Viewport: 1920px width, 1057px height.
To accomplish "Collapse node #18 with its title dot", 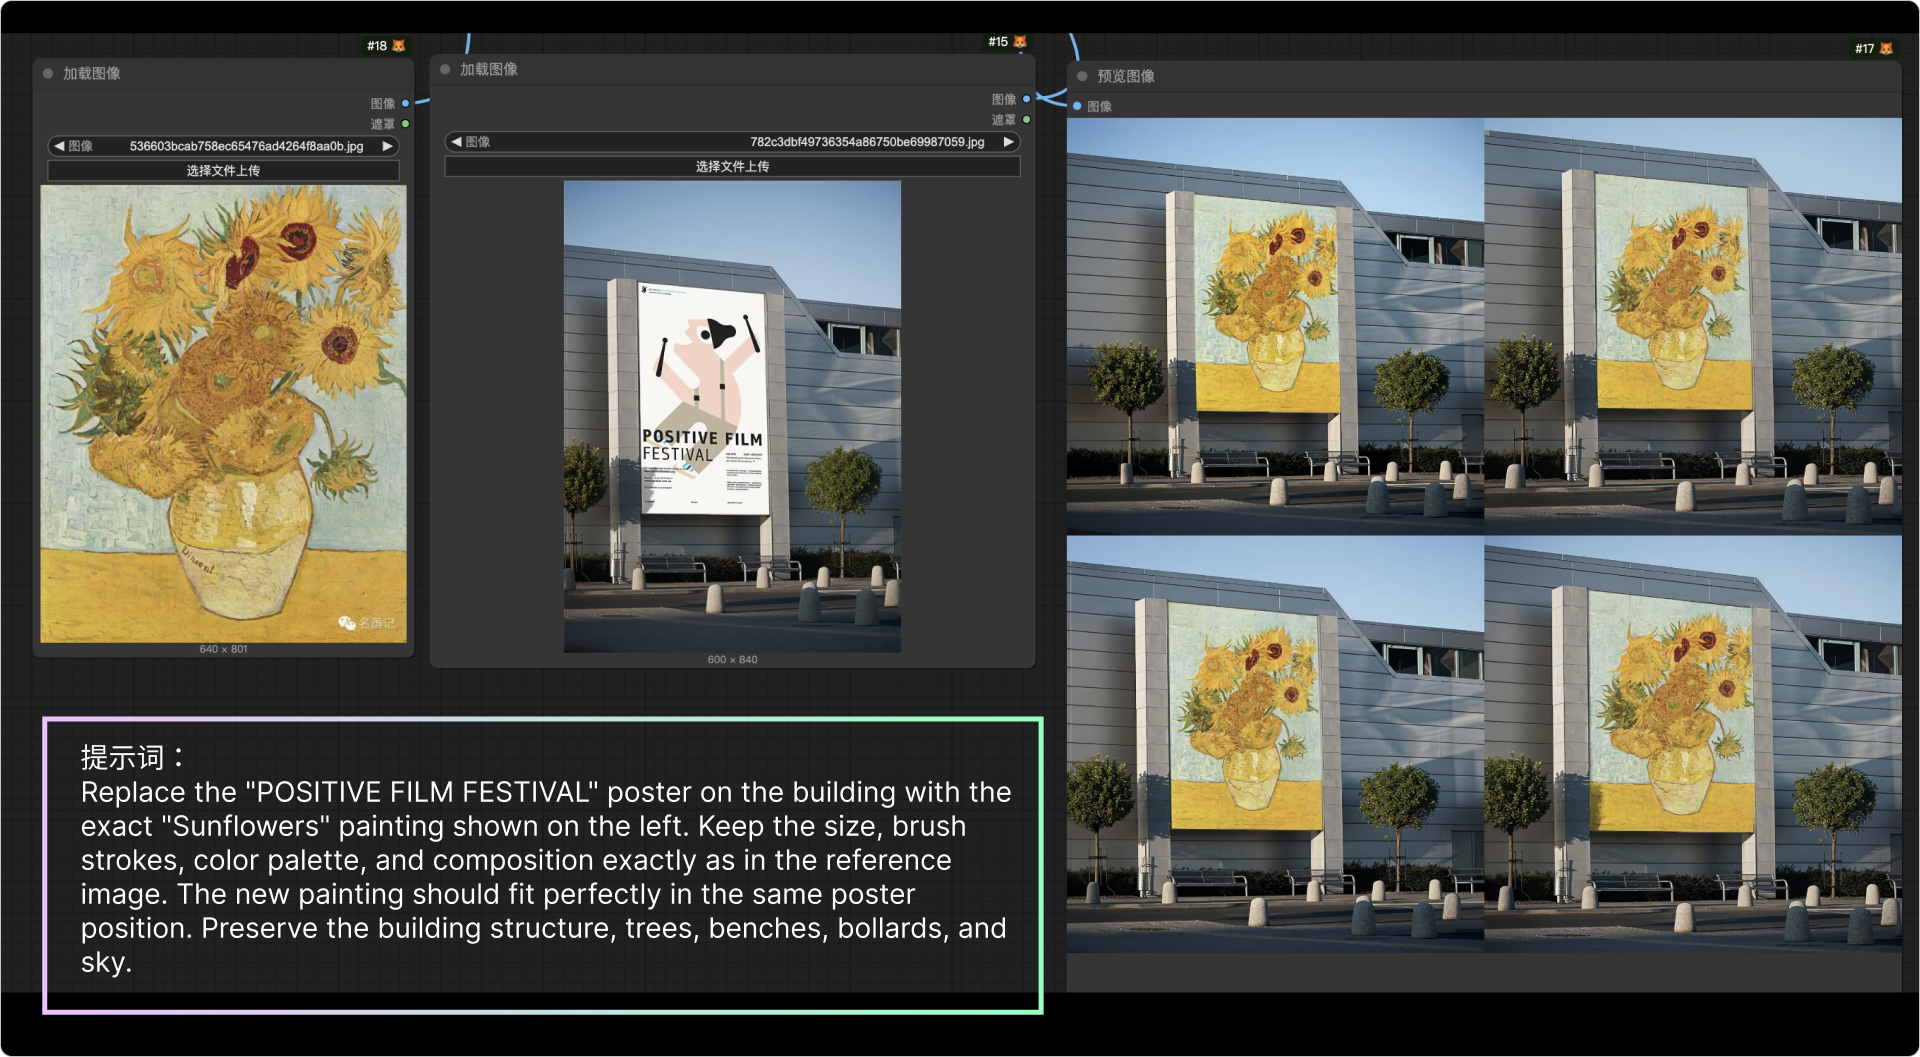I will [x=48, y=74].
